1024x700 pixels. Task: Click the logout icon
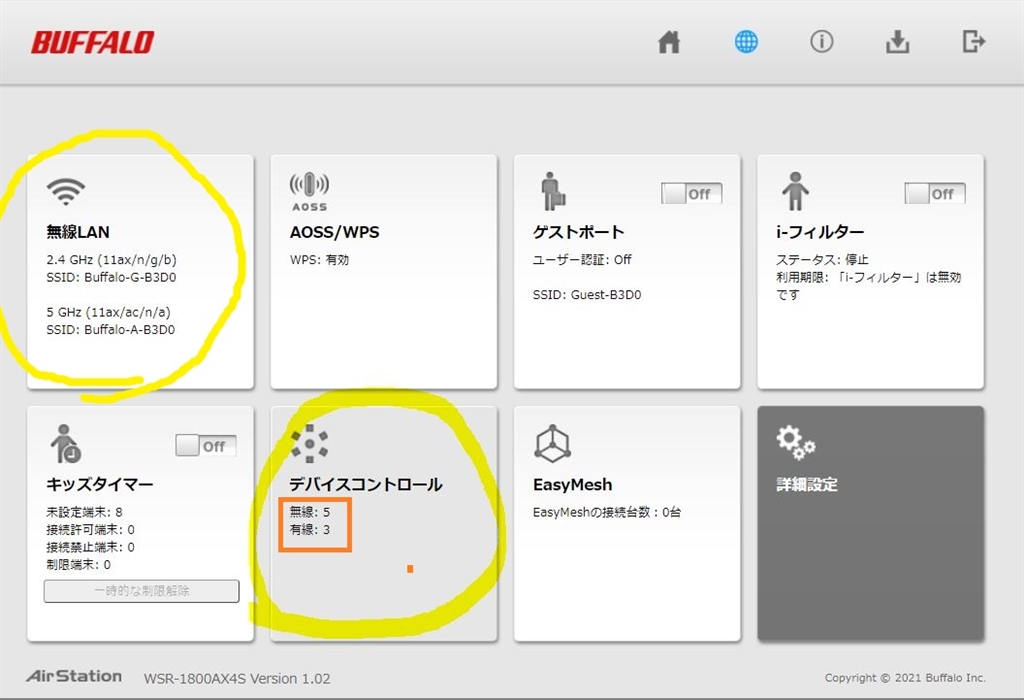[974, 42]
